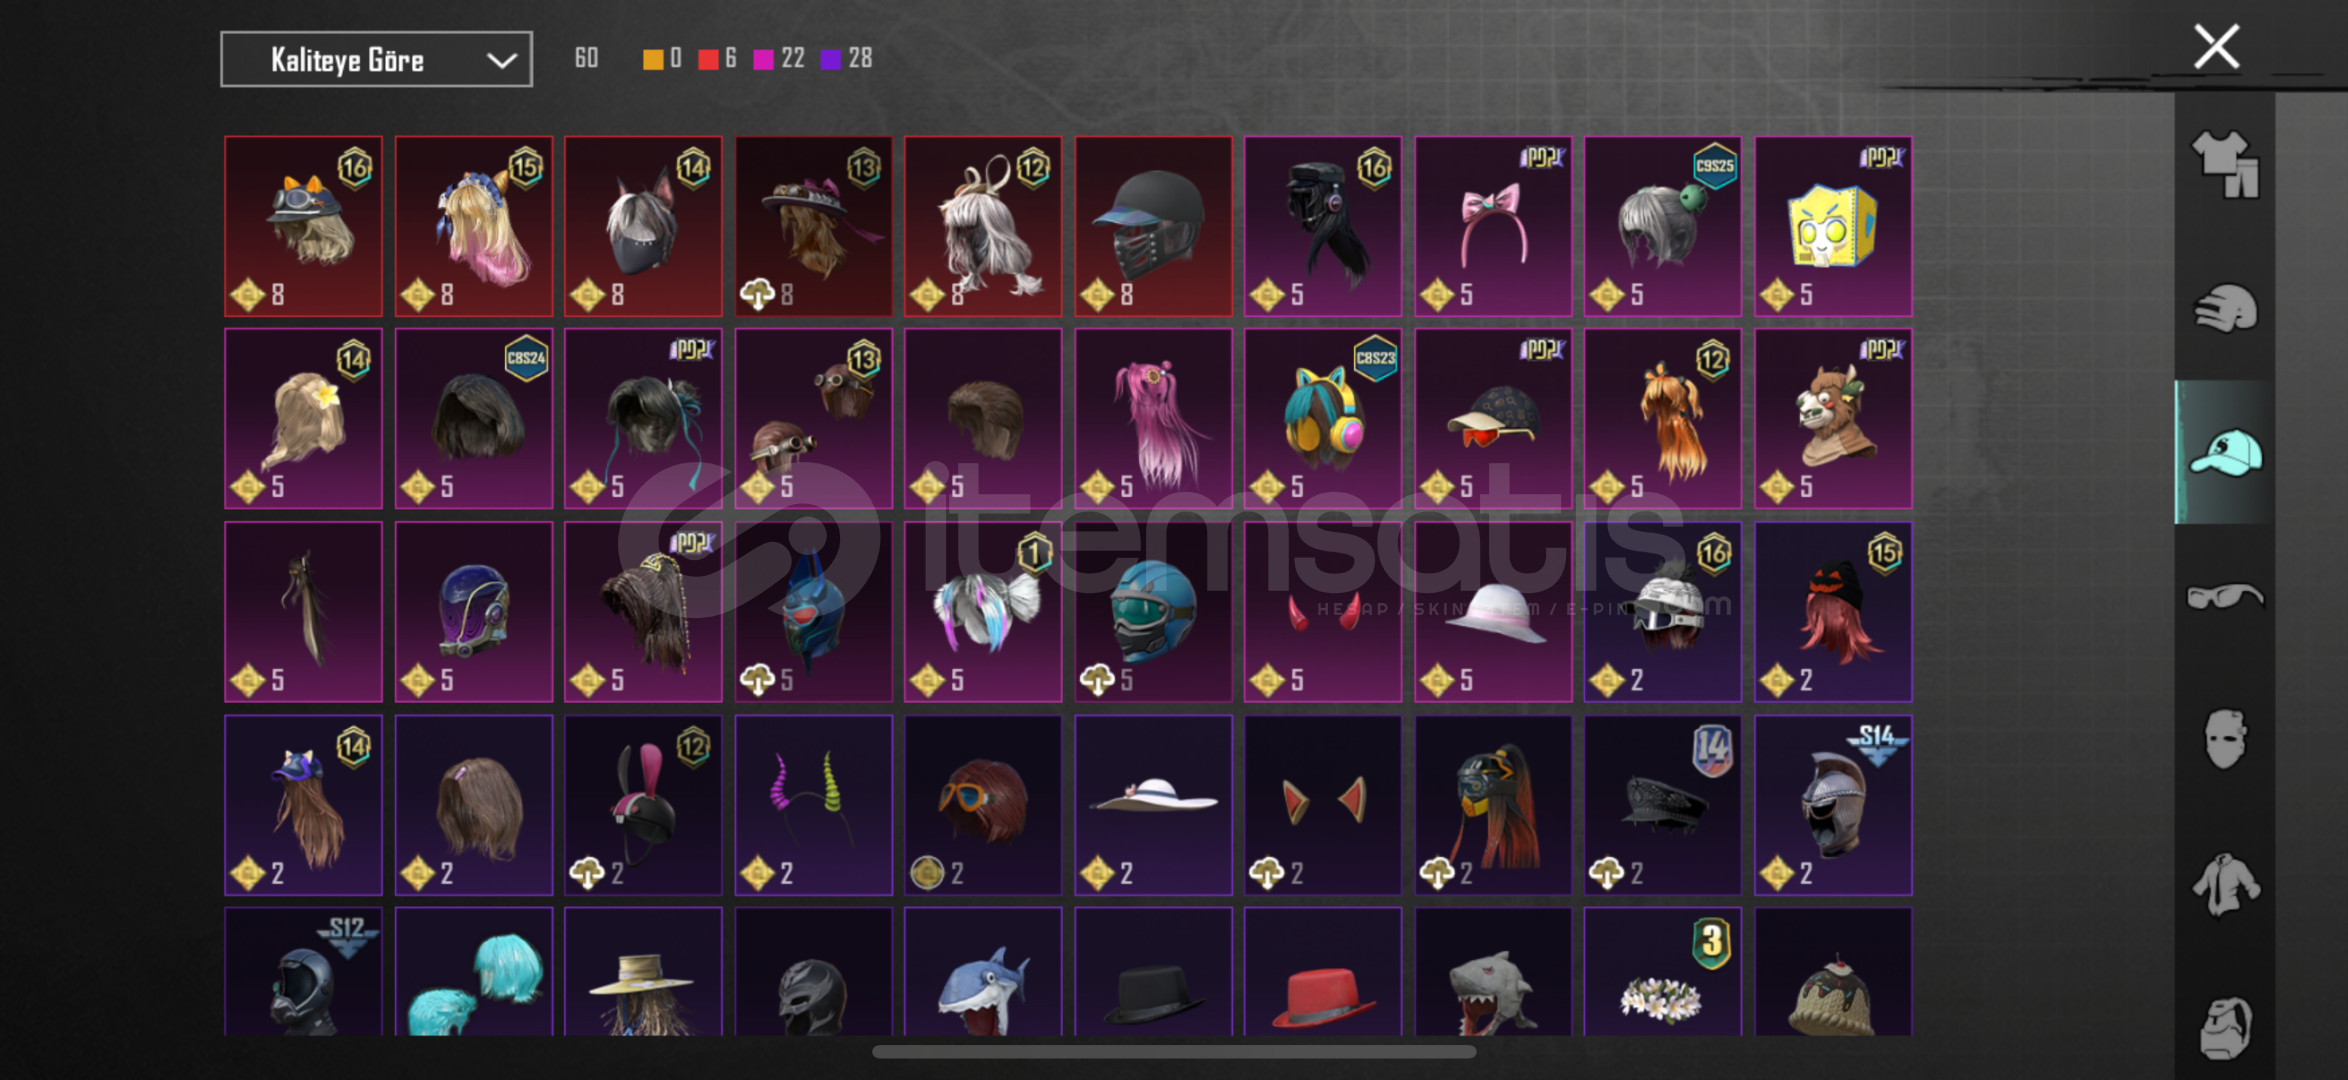Open the backpack category icon
The height and width of the screenshot is (1080, 2348).
pyautogui.click(x=2225, y=1027)
